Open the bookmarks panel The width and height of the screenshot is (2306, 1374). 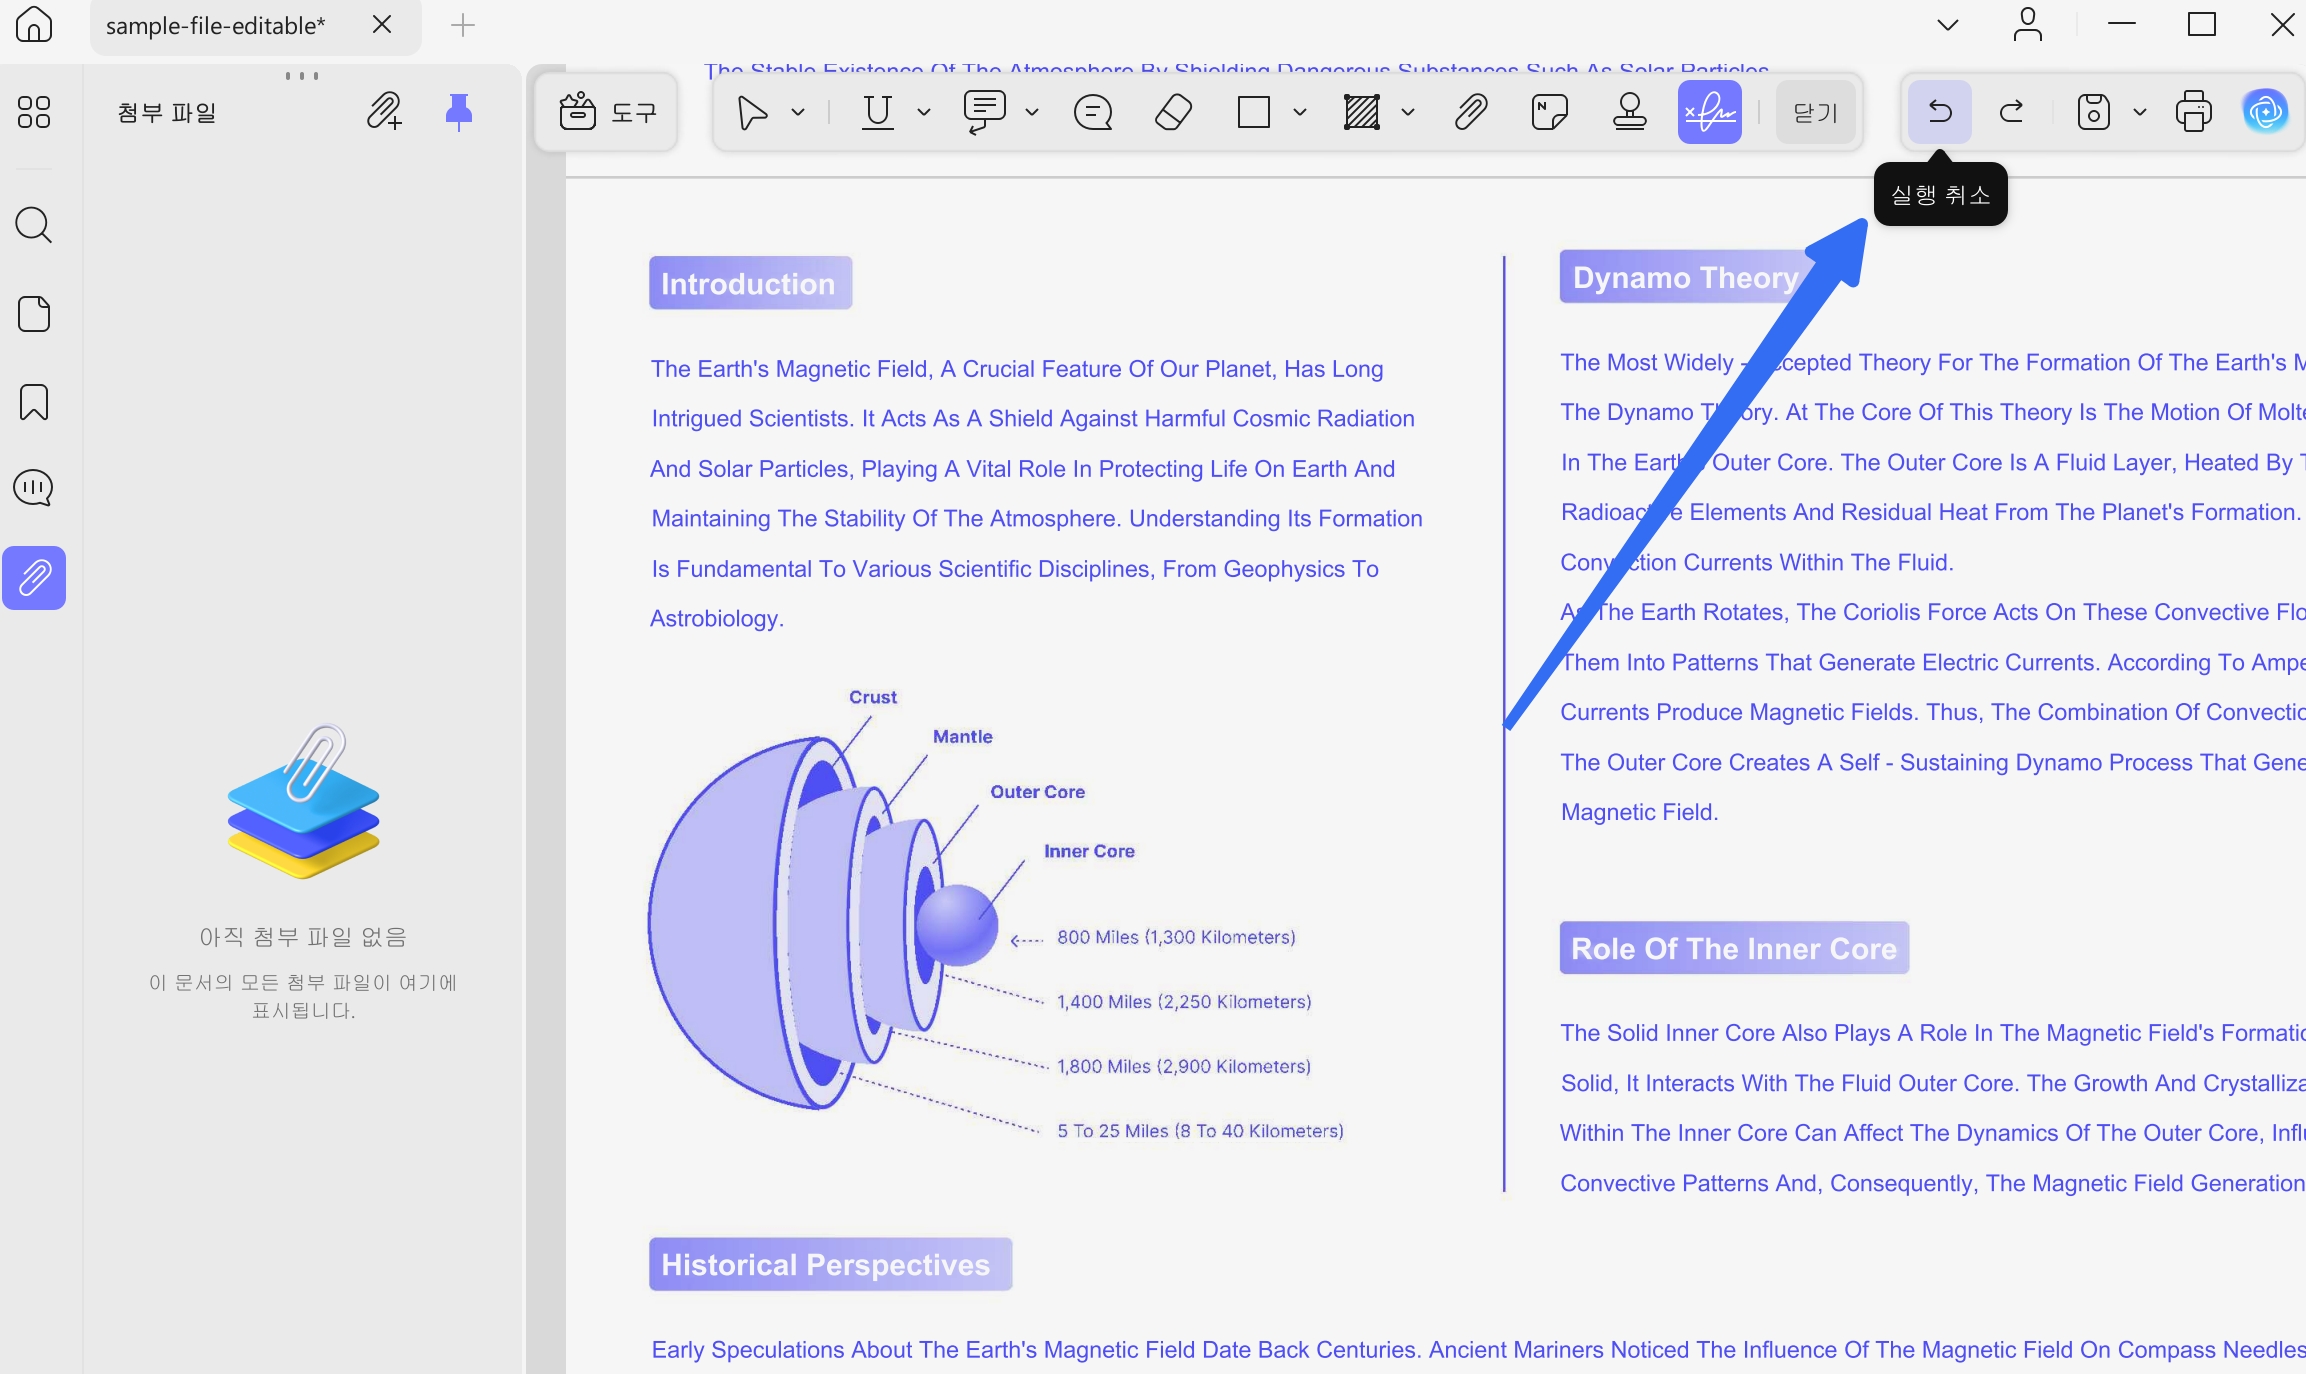[x=34, y=402]
